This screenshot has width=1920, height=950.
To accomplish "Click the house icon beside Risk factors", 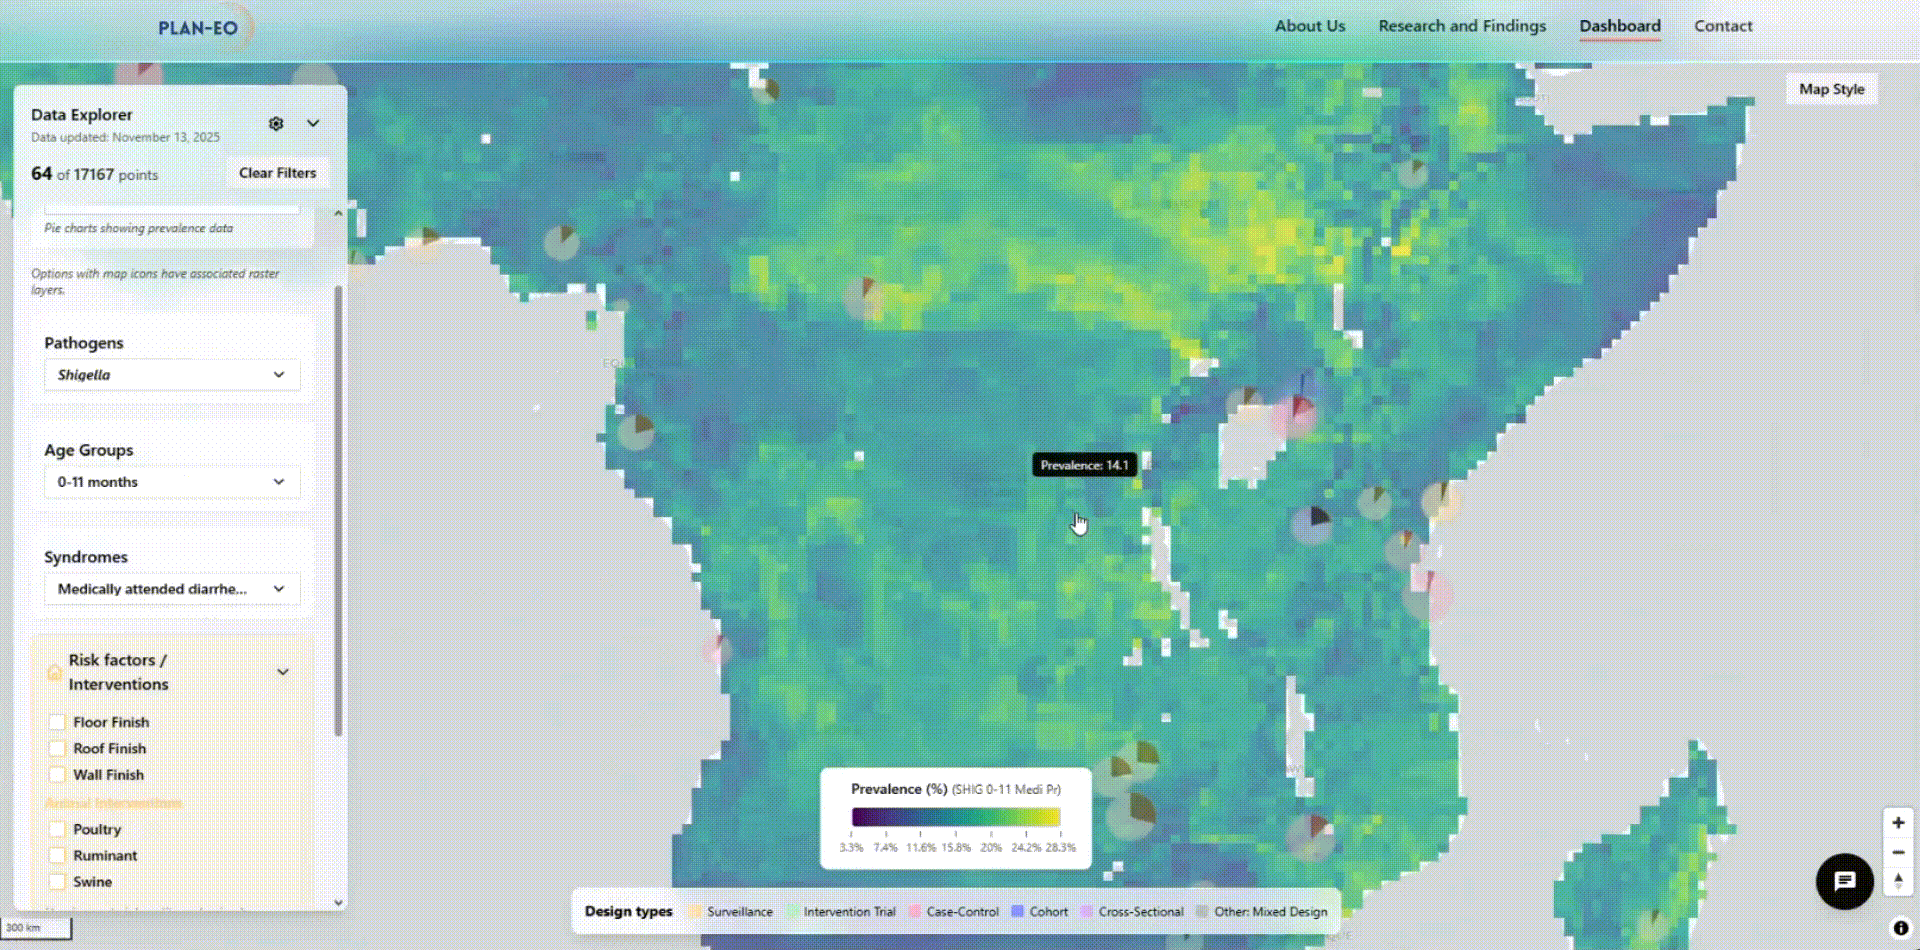I will coord(54,672).
